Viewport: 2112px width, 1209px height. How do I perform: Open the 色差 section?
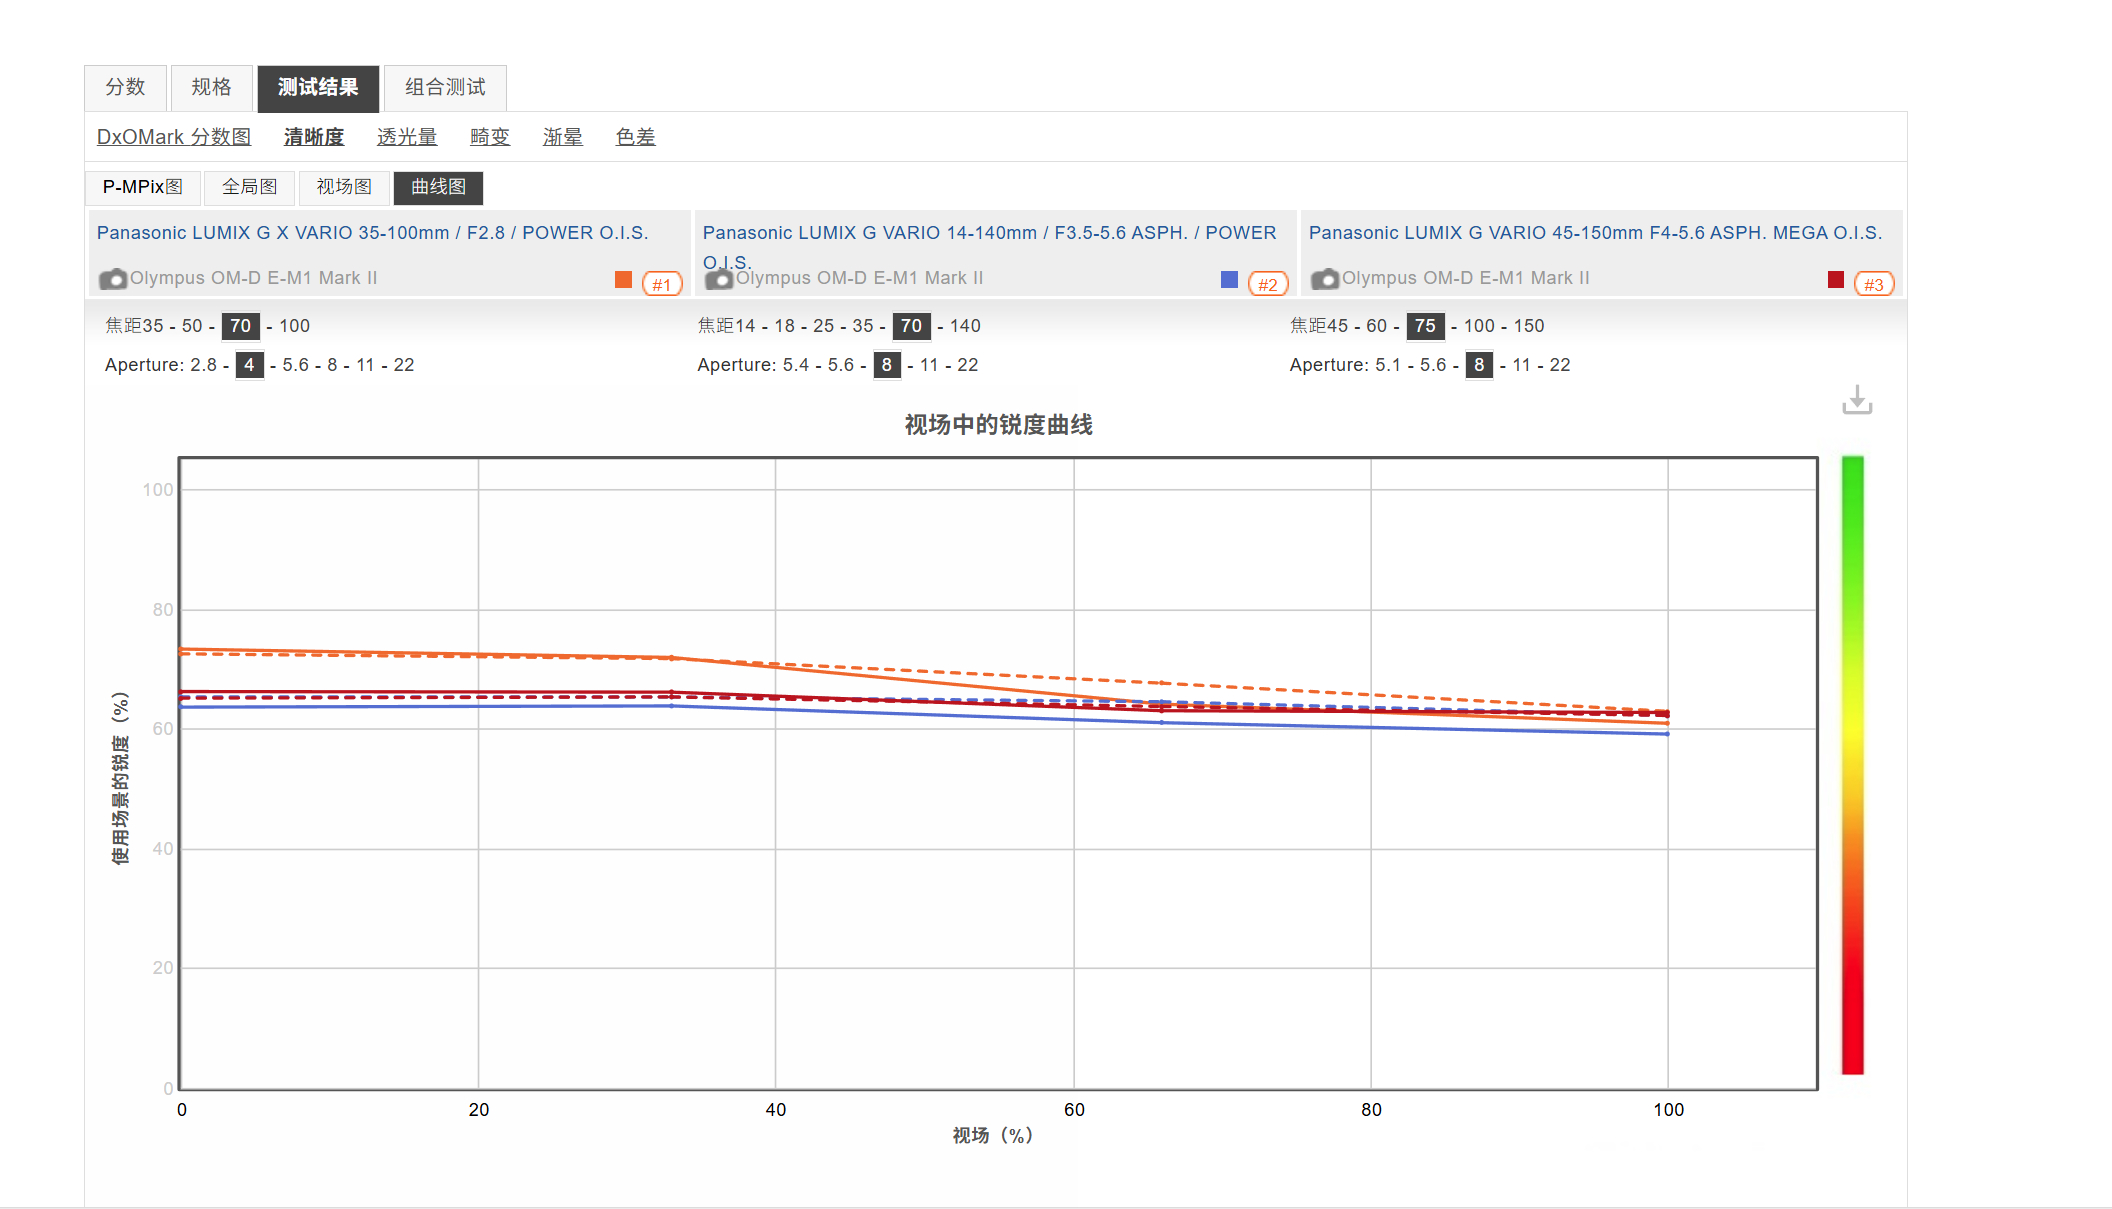[x=636, y=137]
